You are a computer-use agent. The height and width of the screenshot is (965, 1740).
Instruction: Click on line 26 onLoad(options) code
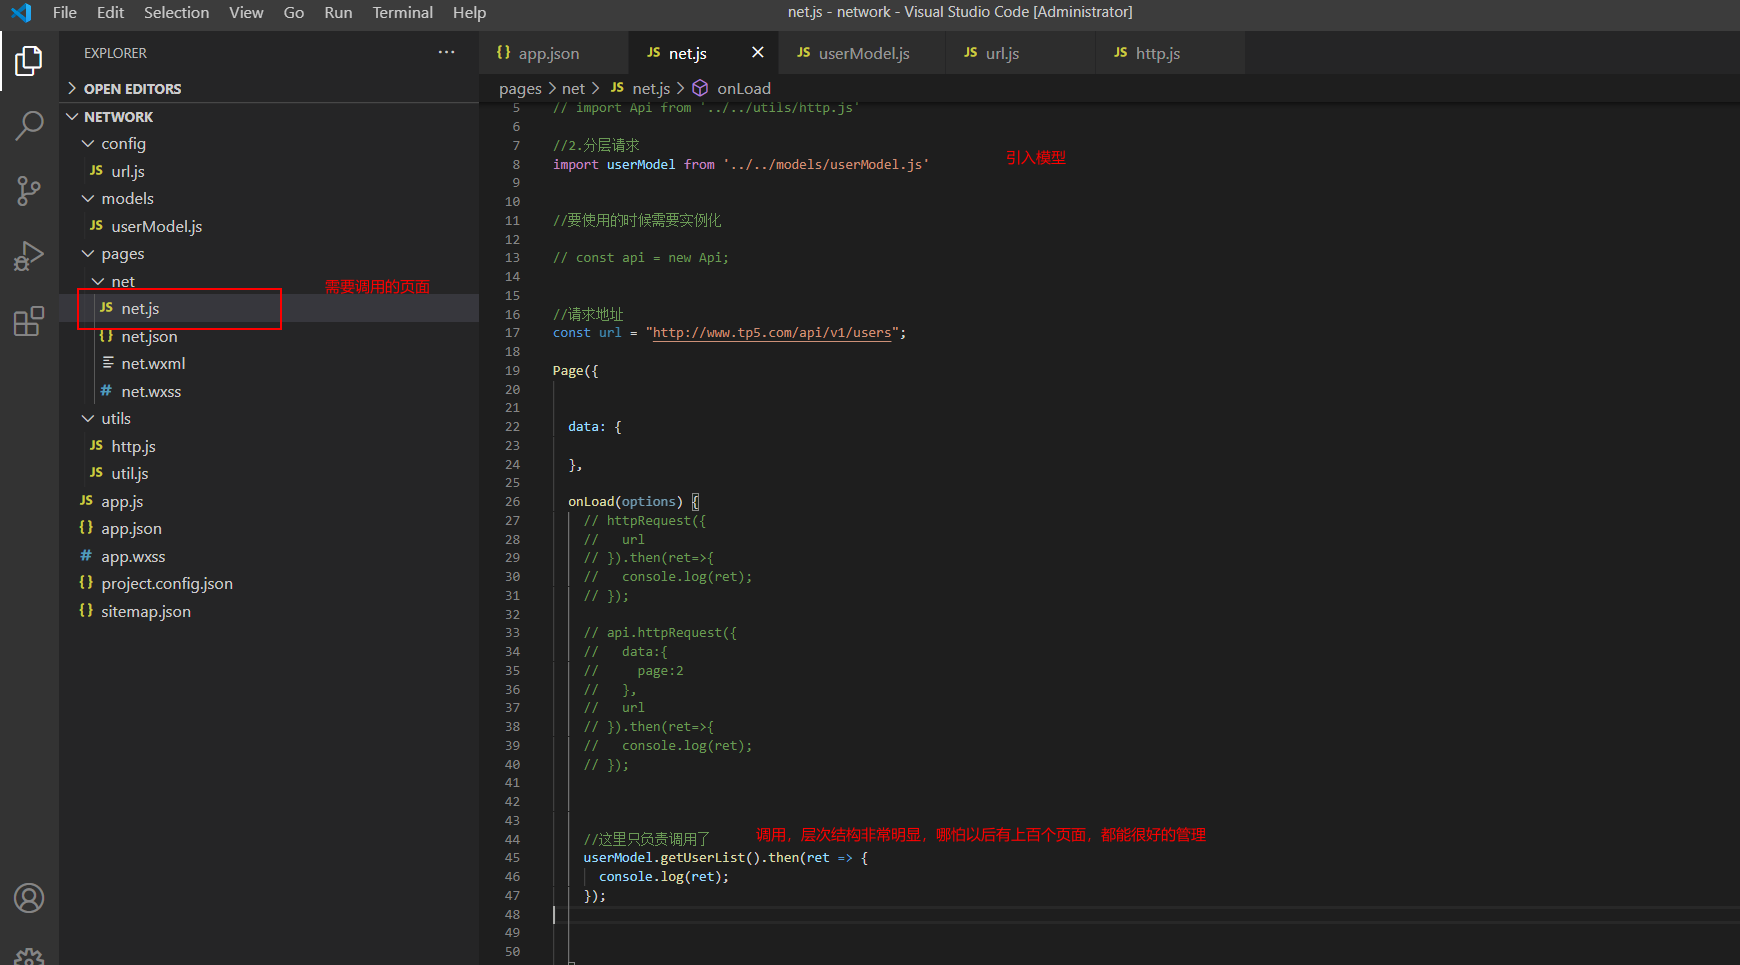(x=634, y=502)
